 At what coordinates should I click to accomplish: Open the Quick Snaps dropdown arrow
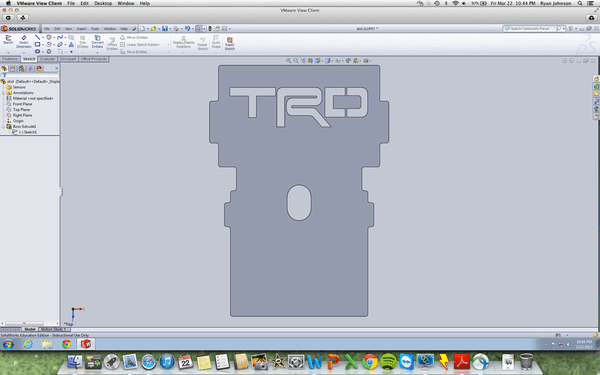pos(216,52)
